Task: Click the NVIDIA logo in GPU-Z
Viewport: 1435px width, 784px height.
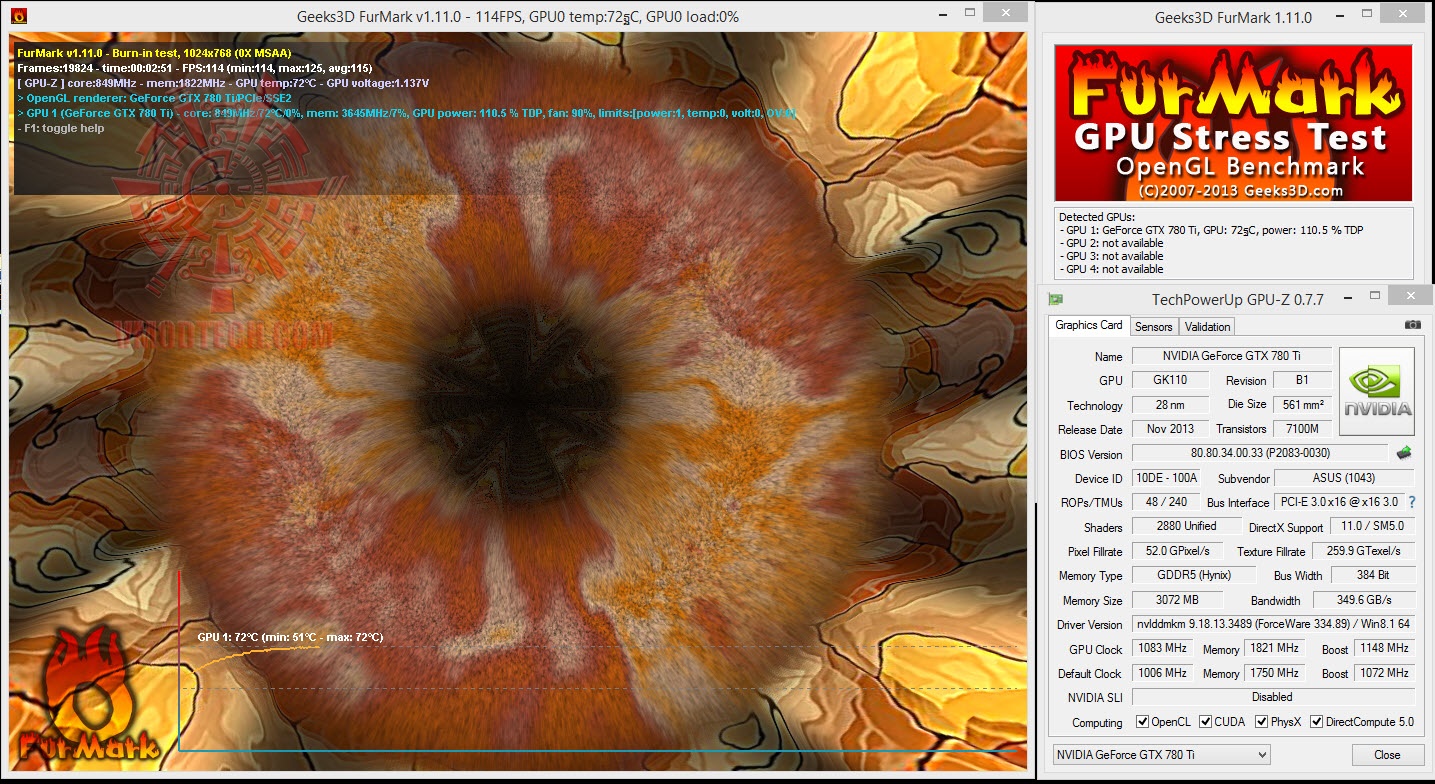Action: (1377, 391)
